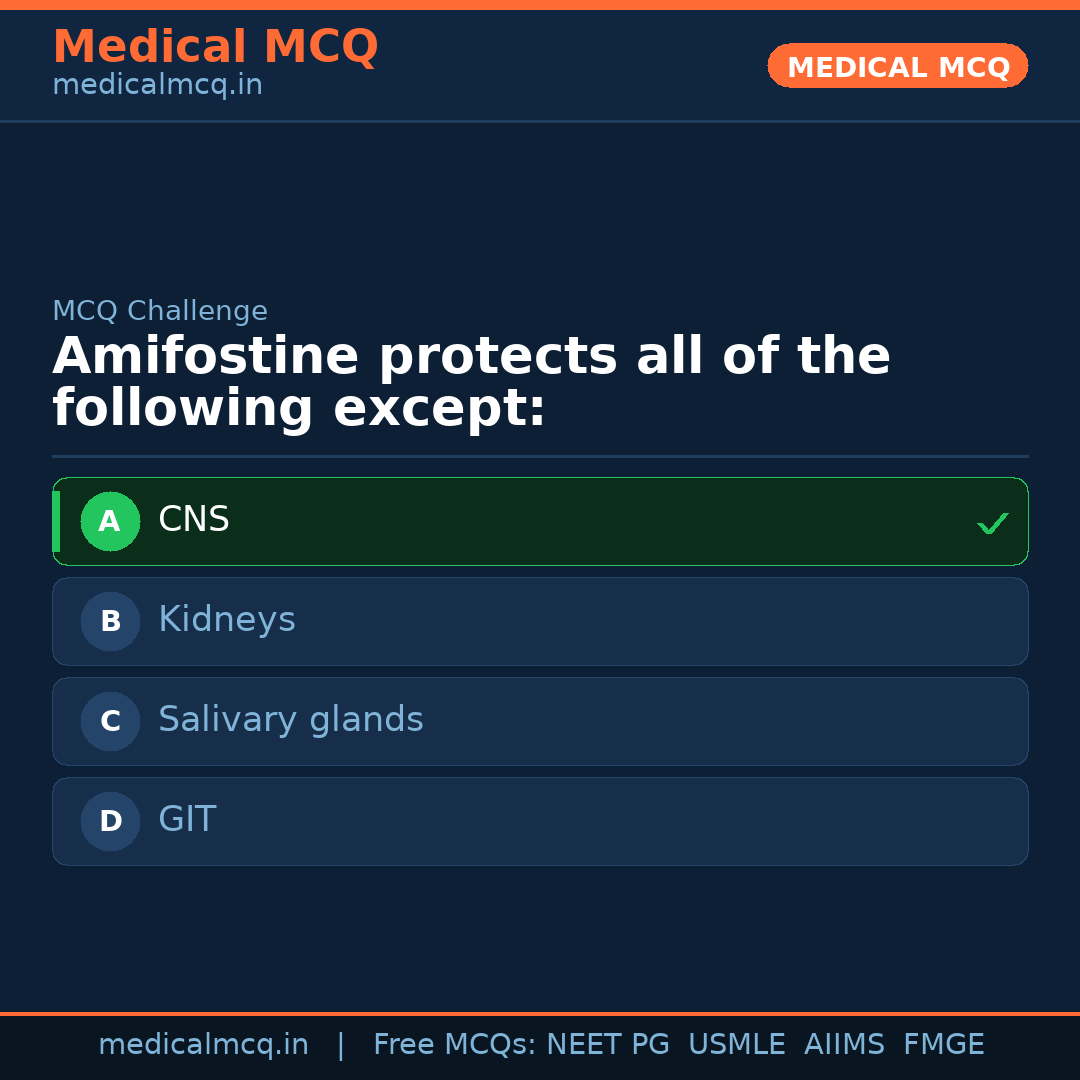Click the orange MEDICAL MCQ badge
Image resolution: width=1080 pixels, height=1080 pixels.
tap(897, 67)
